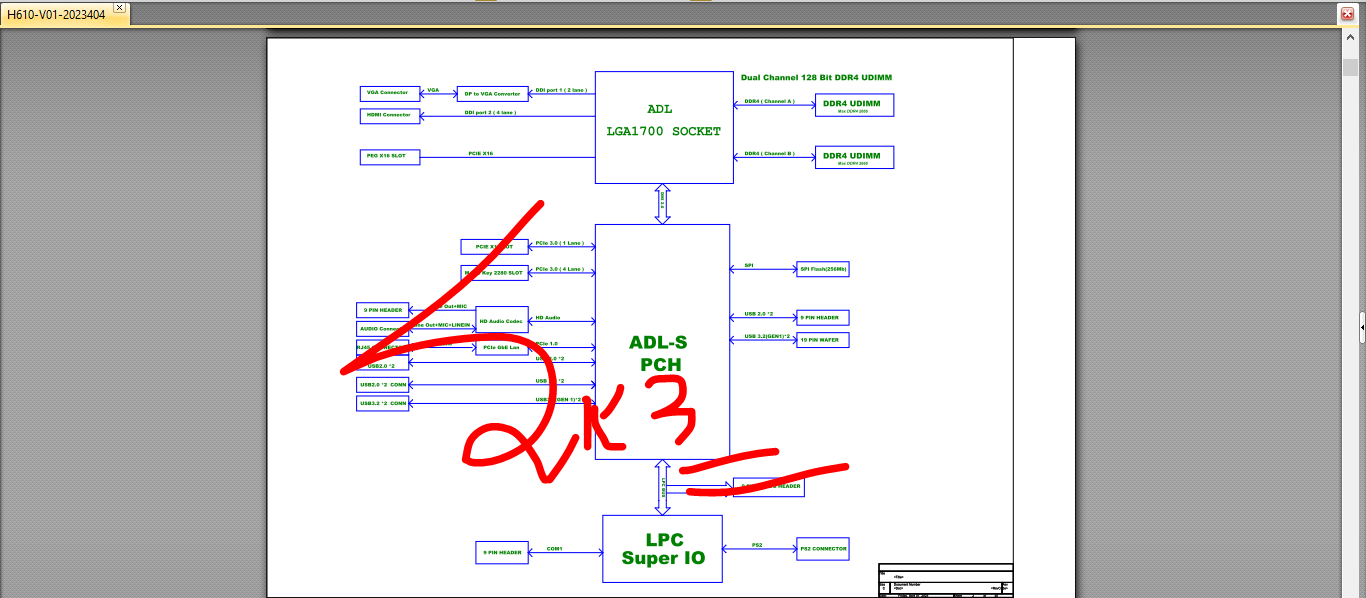Click the 'DDI port 2 ( 4 lane )' label

click(x=490, y=113)
